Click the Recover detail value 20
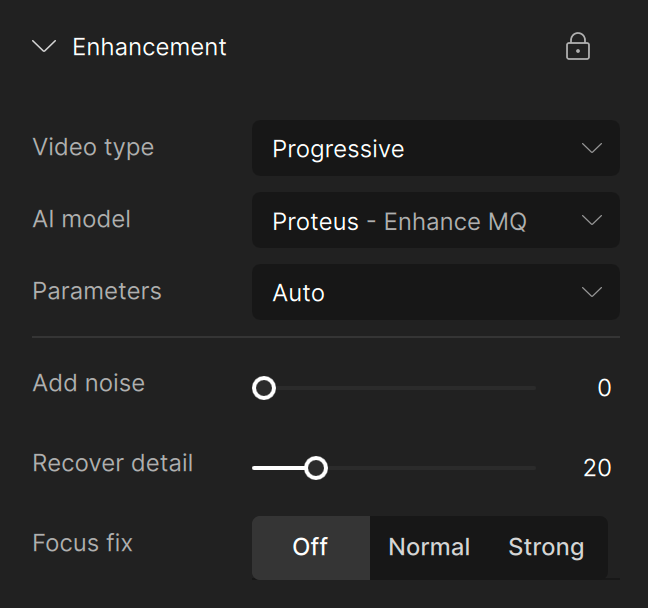 (x=597, y=468)
